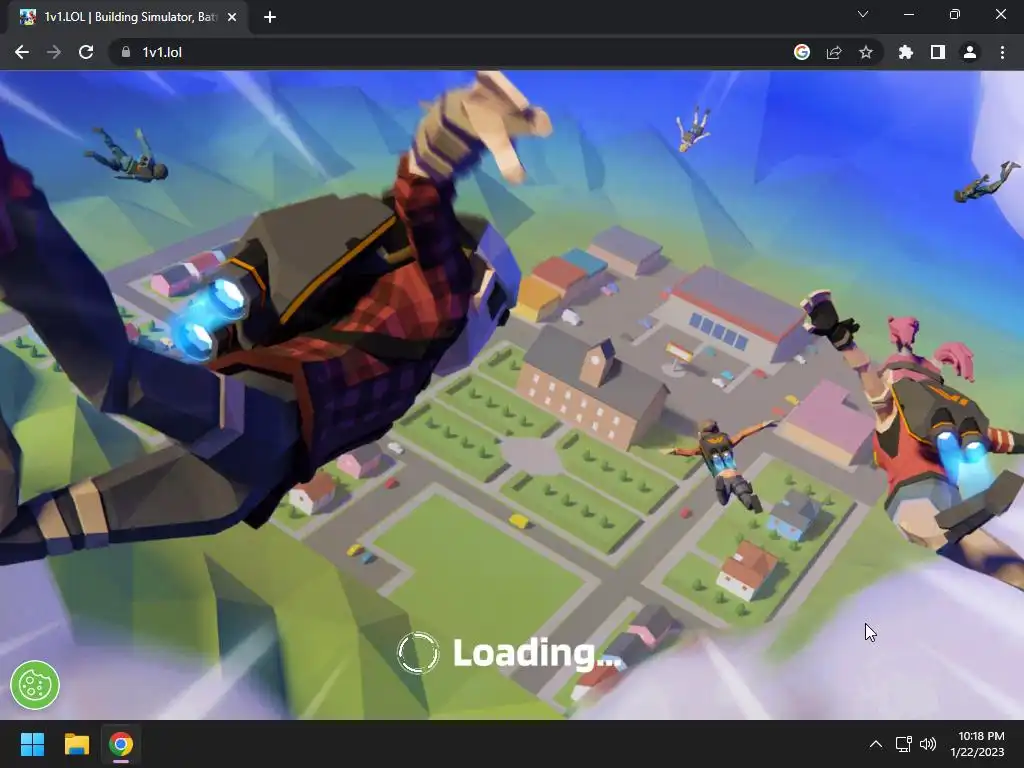Click the browser back arrow
Viewport: 1024px width, 768px height.
22,52
